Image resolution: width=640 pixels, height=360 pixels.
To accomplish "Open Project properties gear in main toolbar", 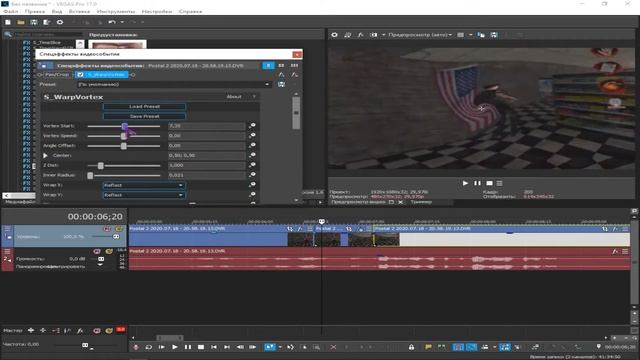I will pyautogui.click(x=60, y=22).
